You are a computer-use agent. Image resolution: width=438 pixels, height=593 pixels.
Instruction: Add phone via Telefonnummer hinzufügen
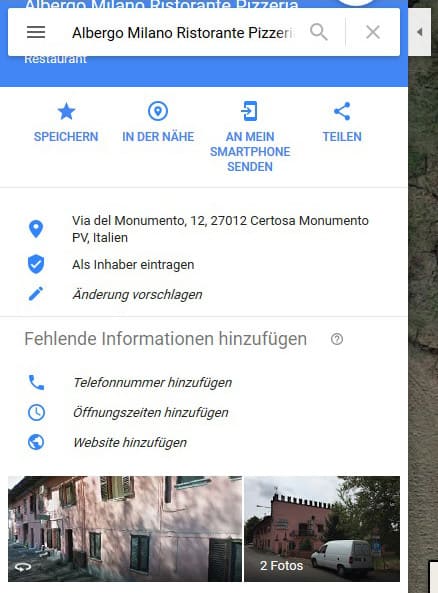(152, 382)
